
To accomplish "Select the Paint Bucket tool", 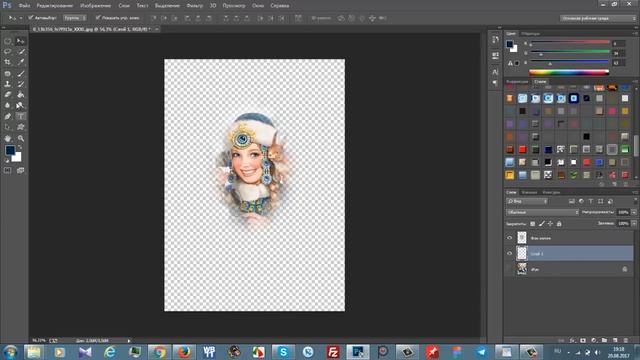I will click(20, 95).
